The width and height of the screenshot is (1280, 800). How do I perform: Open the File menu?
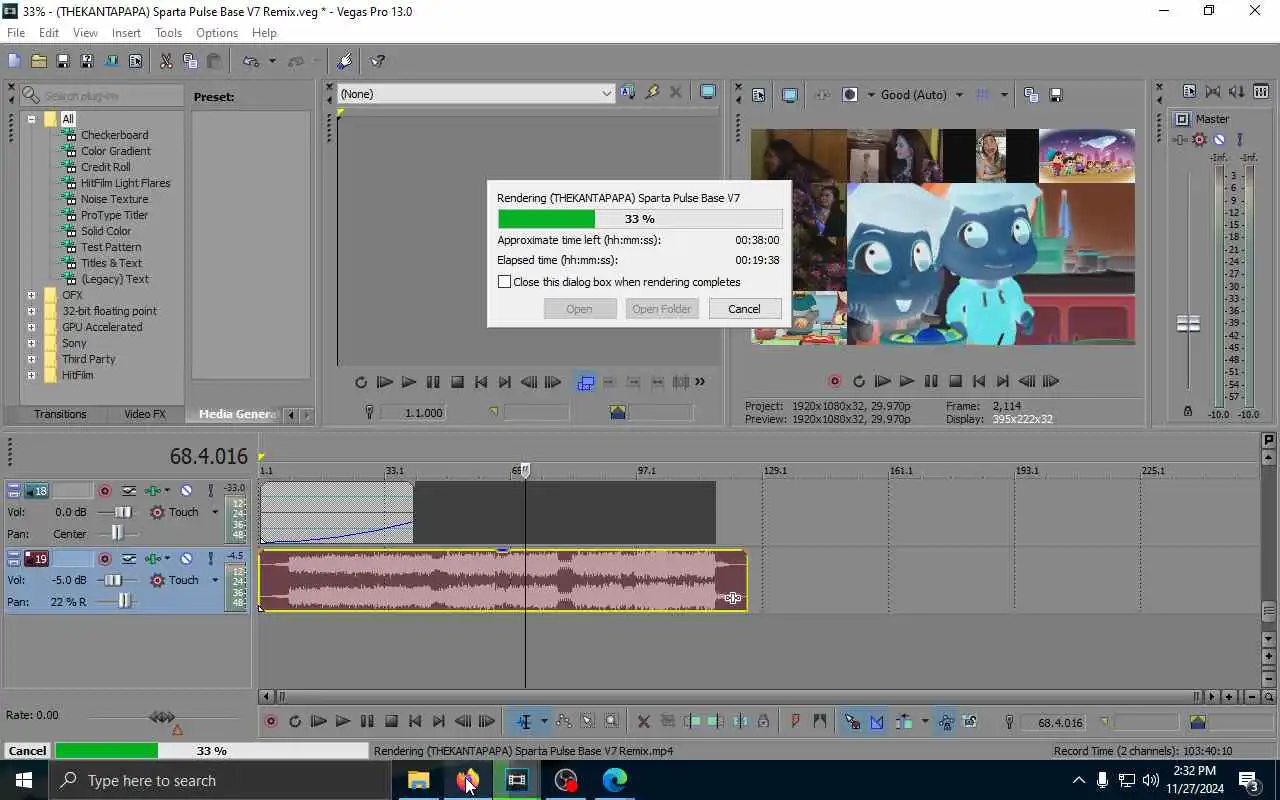(16, 33)
